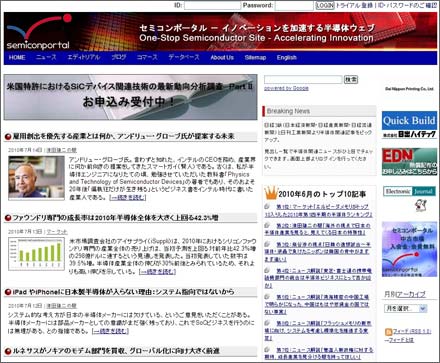The width and height of the screenshot is (440, 363).
Task: Click the 検索 search button
Action: (351, 79)
